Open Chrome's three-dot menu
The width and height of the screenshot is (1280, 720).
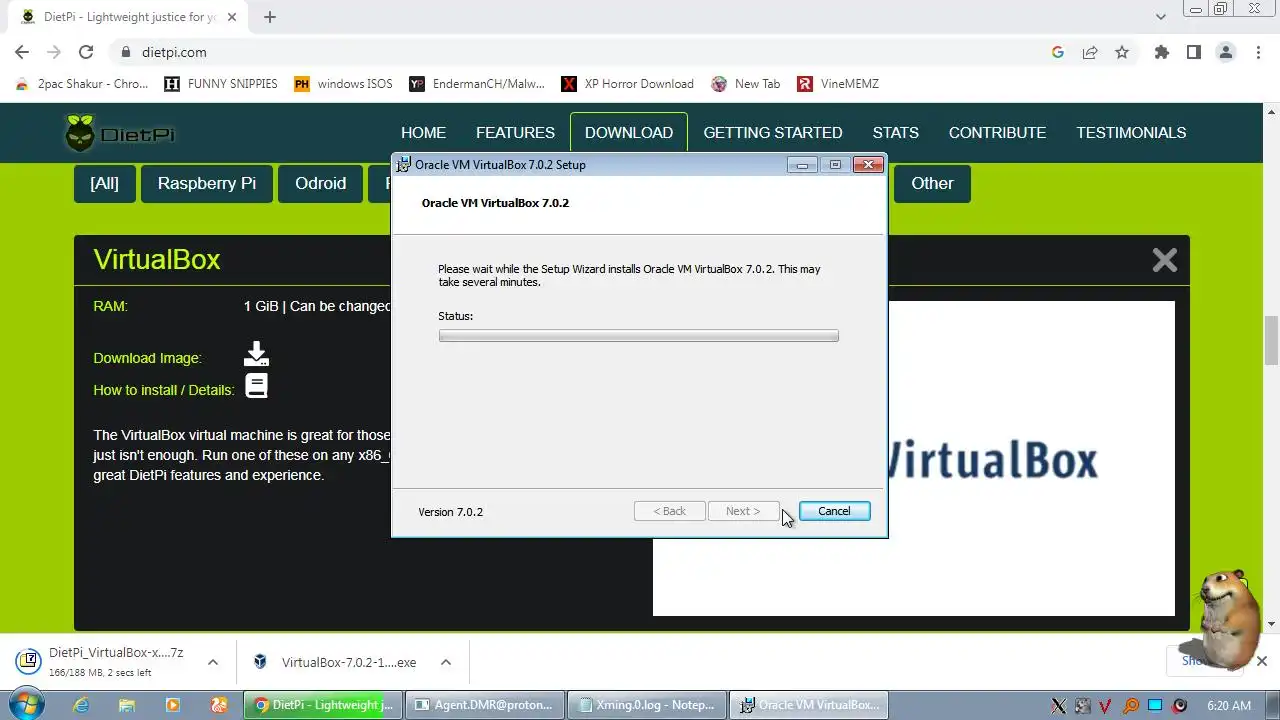coord(1257,52)
